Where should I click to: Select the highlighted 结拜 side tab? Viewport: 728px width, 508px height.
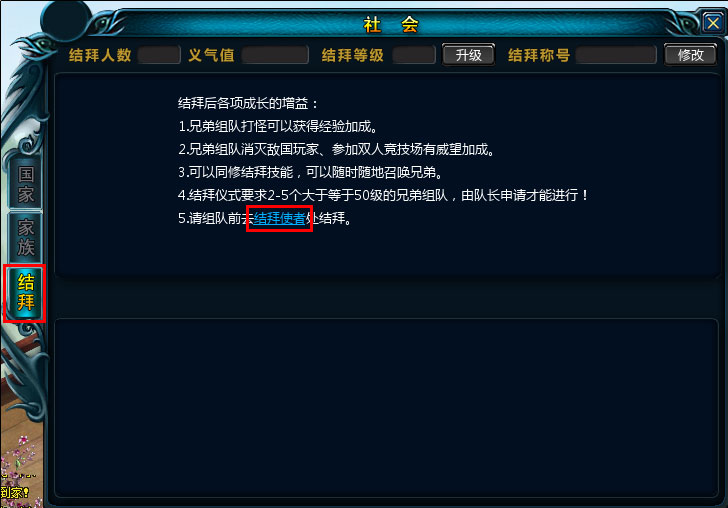click(26, 293)
